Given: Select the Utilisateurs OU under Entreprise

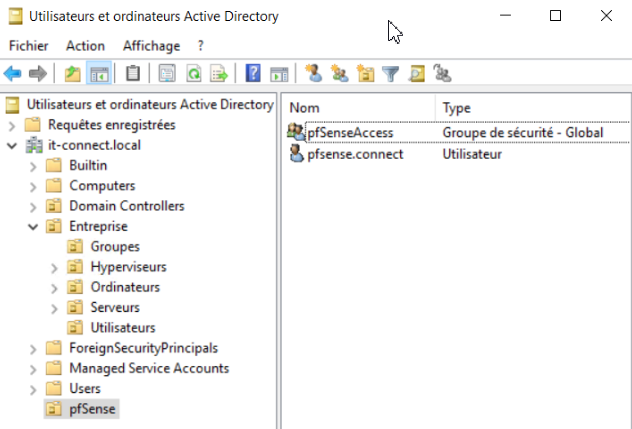Looking at the screenshot, I should [x=123, y=328].
